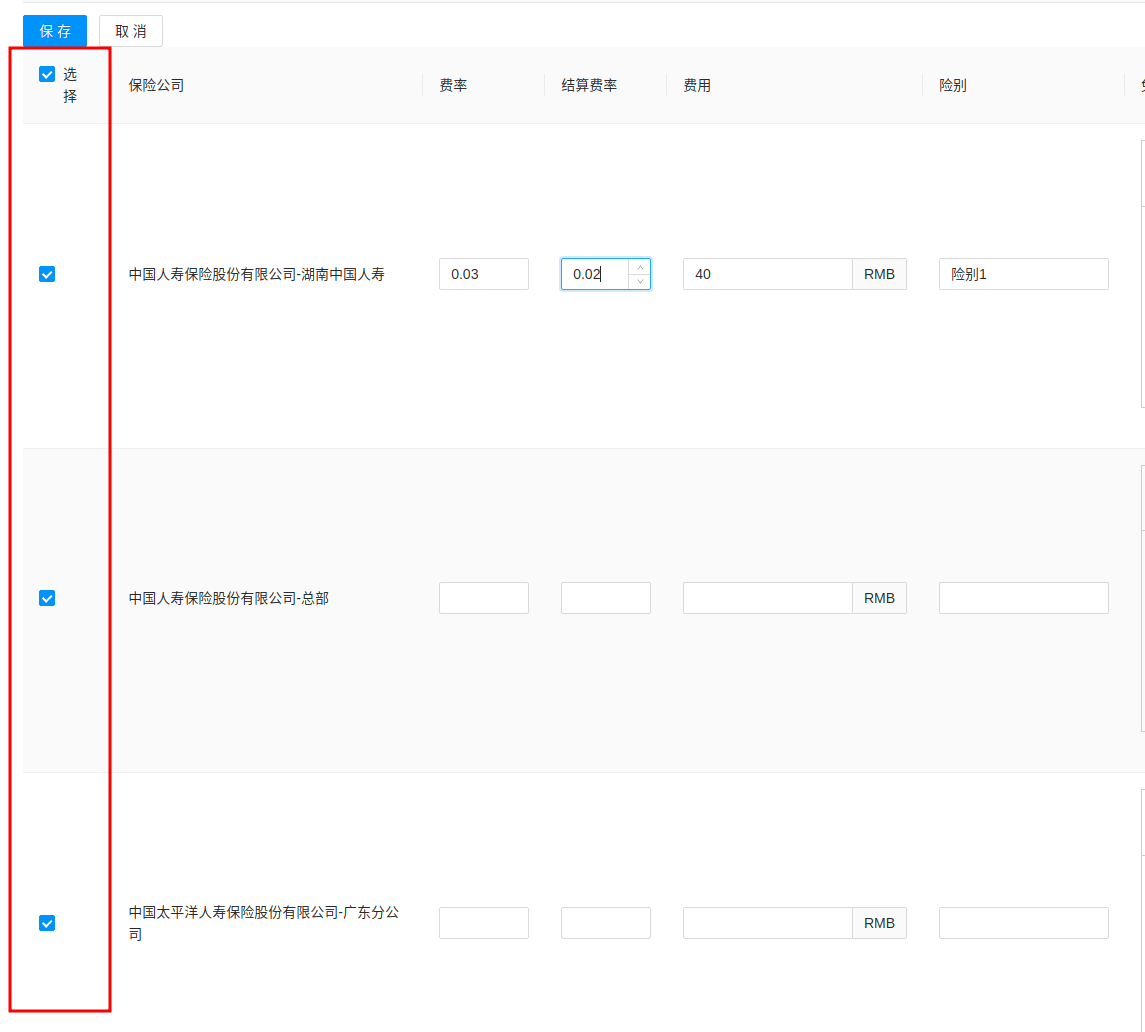Uncheck the 湖南中国人寿 row checkbox
1145x1032 pixels.
[47, 274]
